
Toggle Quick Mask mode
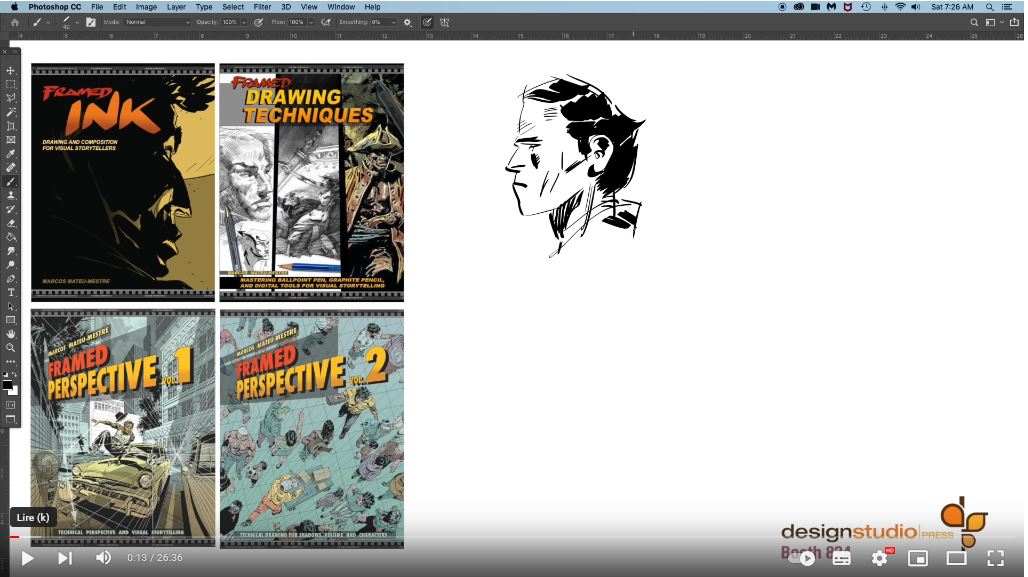click(x=10, y=405)
